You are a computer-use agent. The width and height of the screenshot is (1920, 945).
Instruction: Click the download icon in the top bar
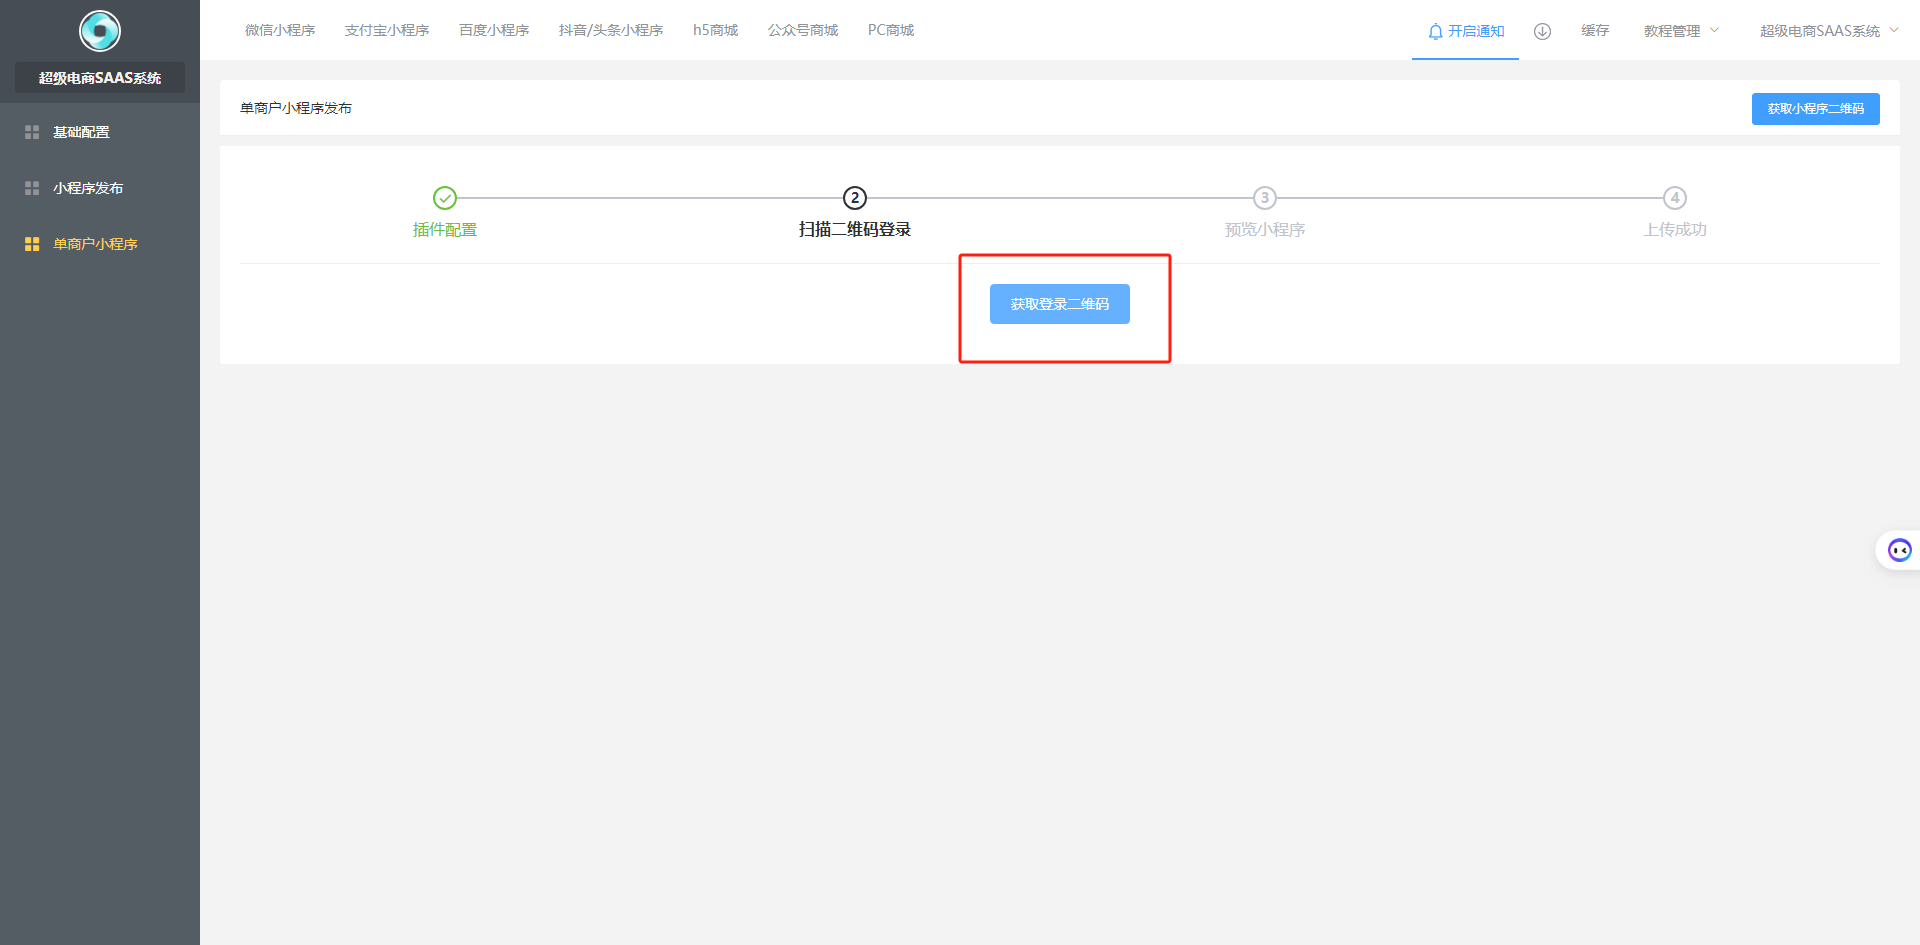(1542, 31)
